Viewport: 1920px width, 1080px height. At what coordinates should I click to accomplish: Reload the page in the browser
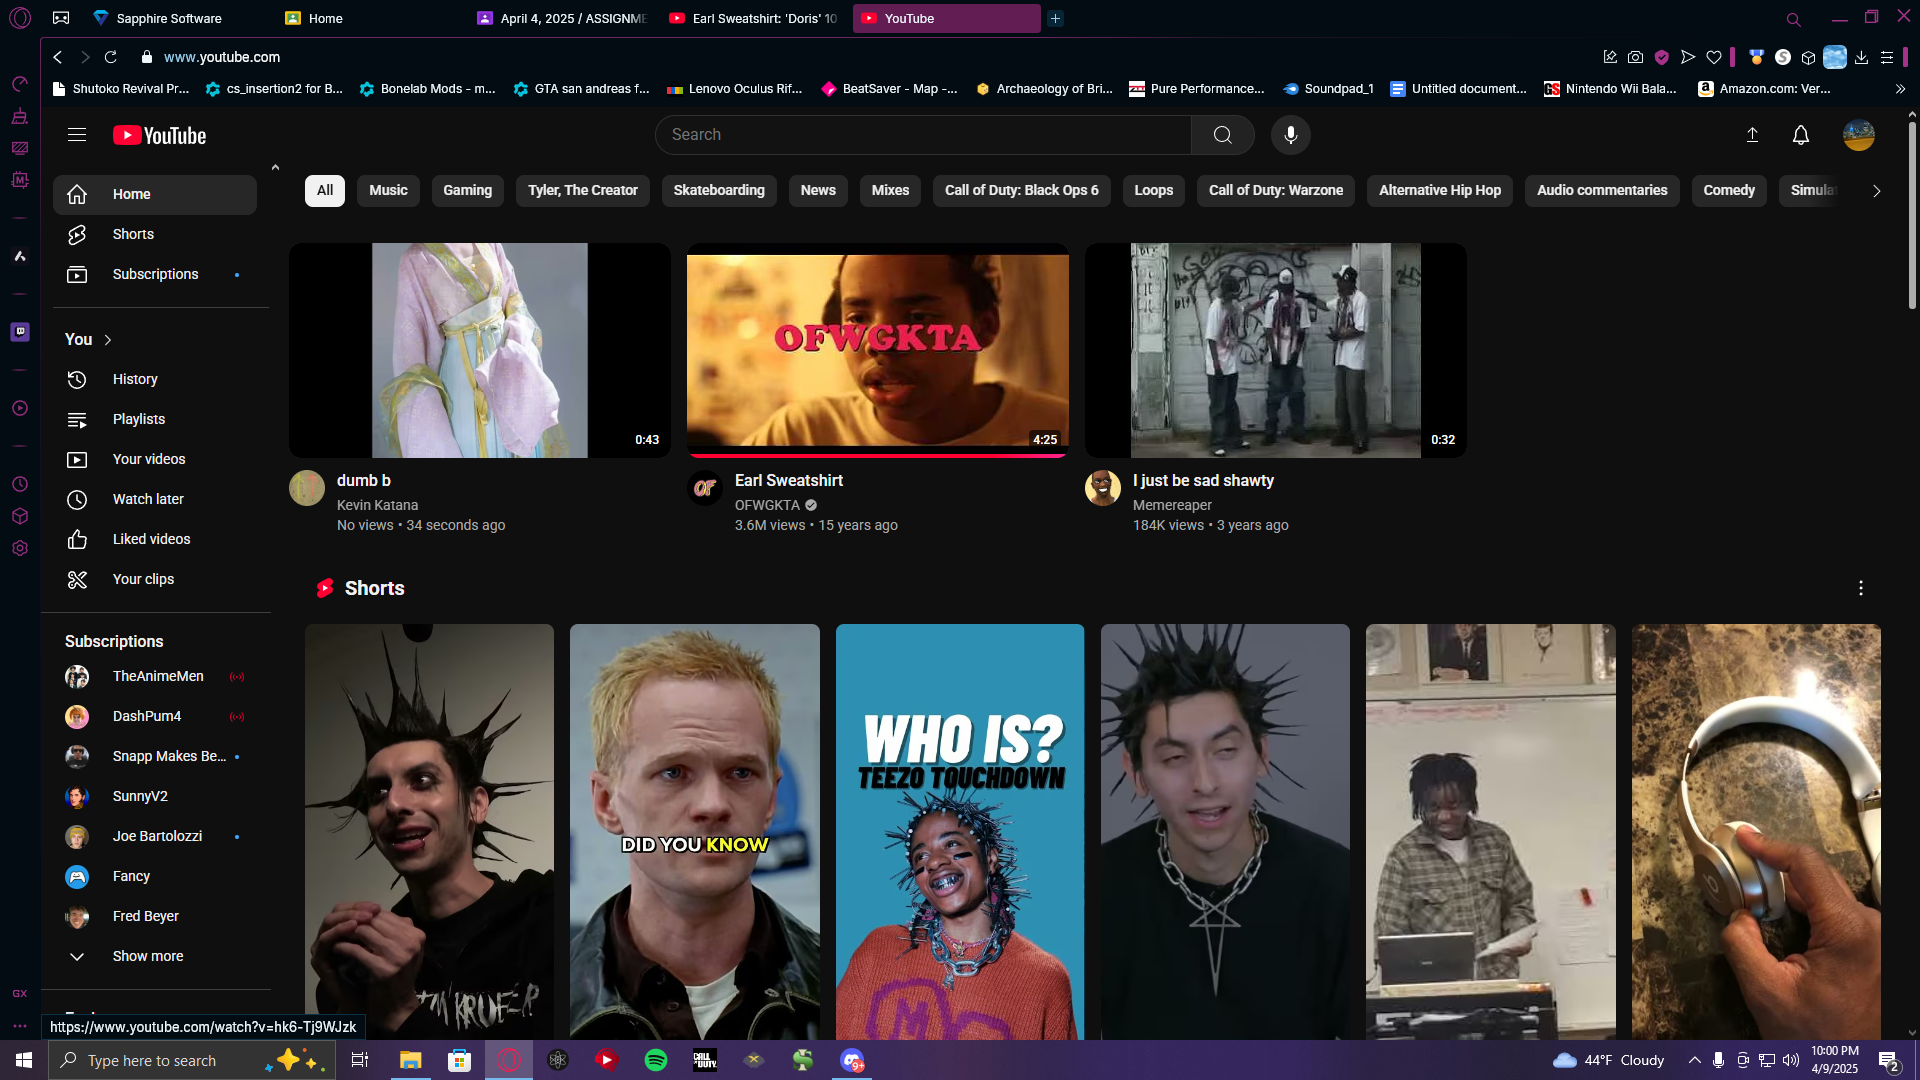pos(111,57)
